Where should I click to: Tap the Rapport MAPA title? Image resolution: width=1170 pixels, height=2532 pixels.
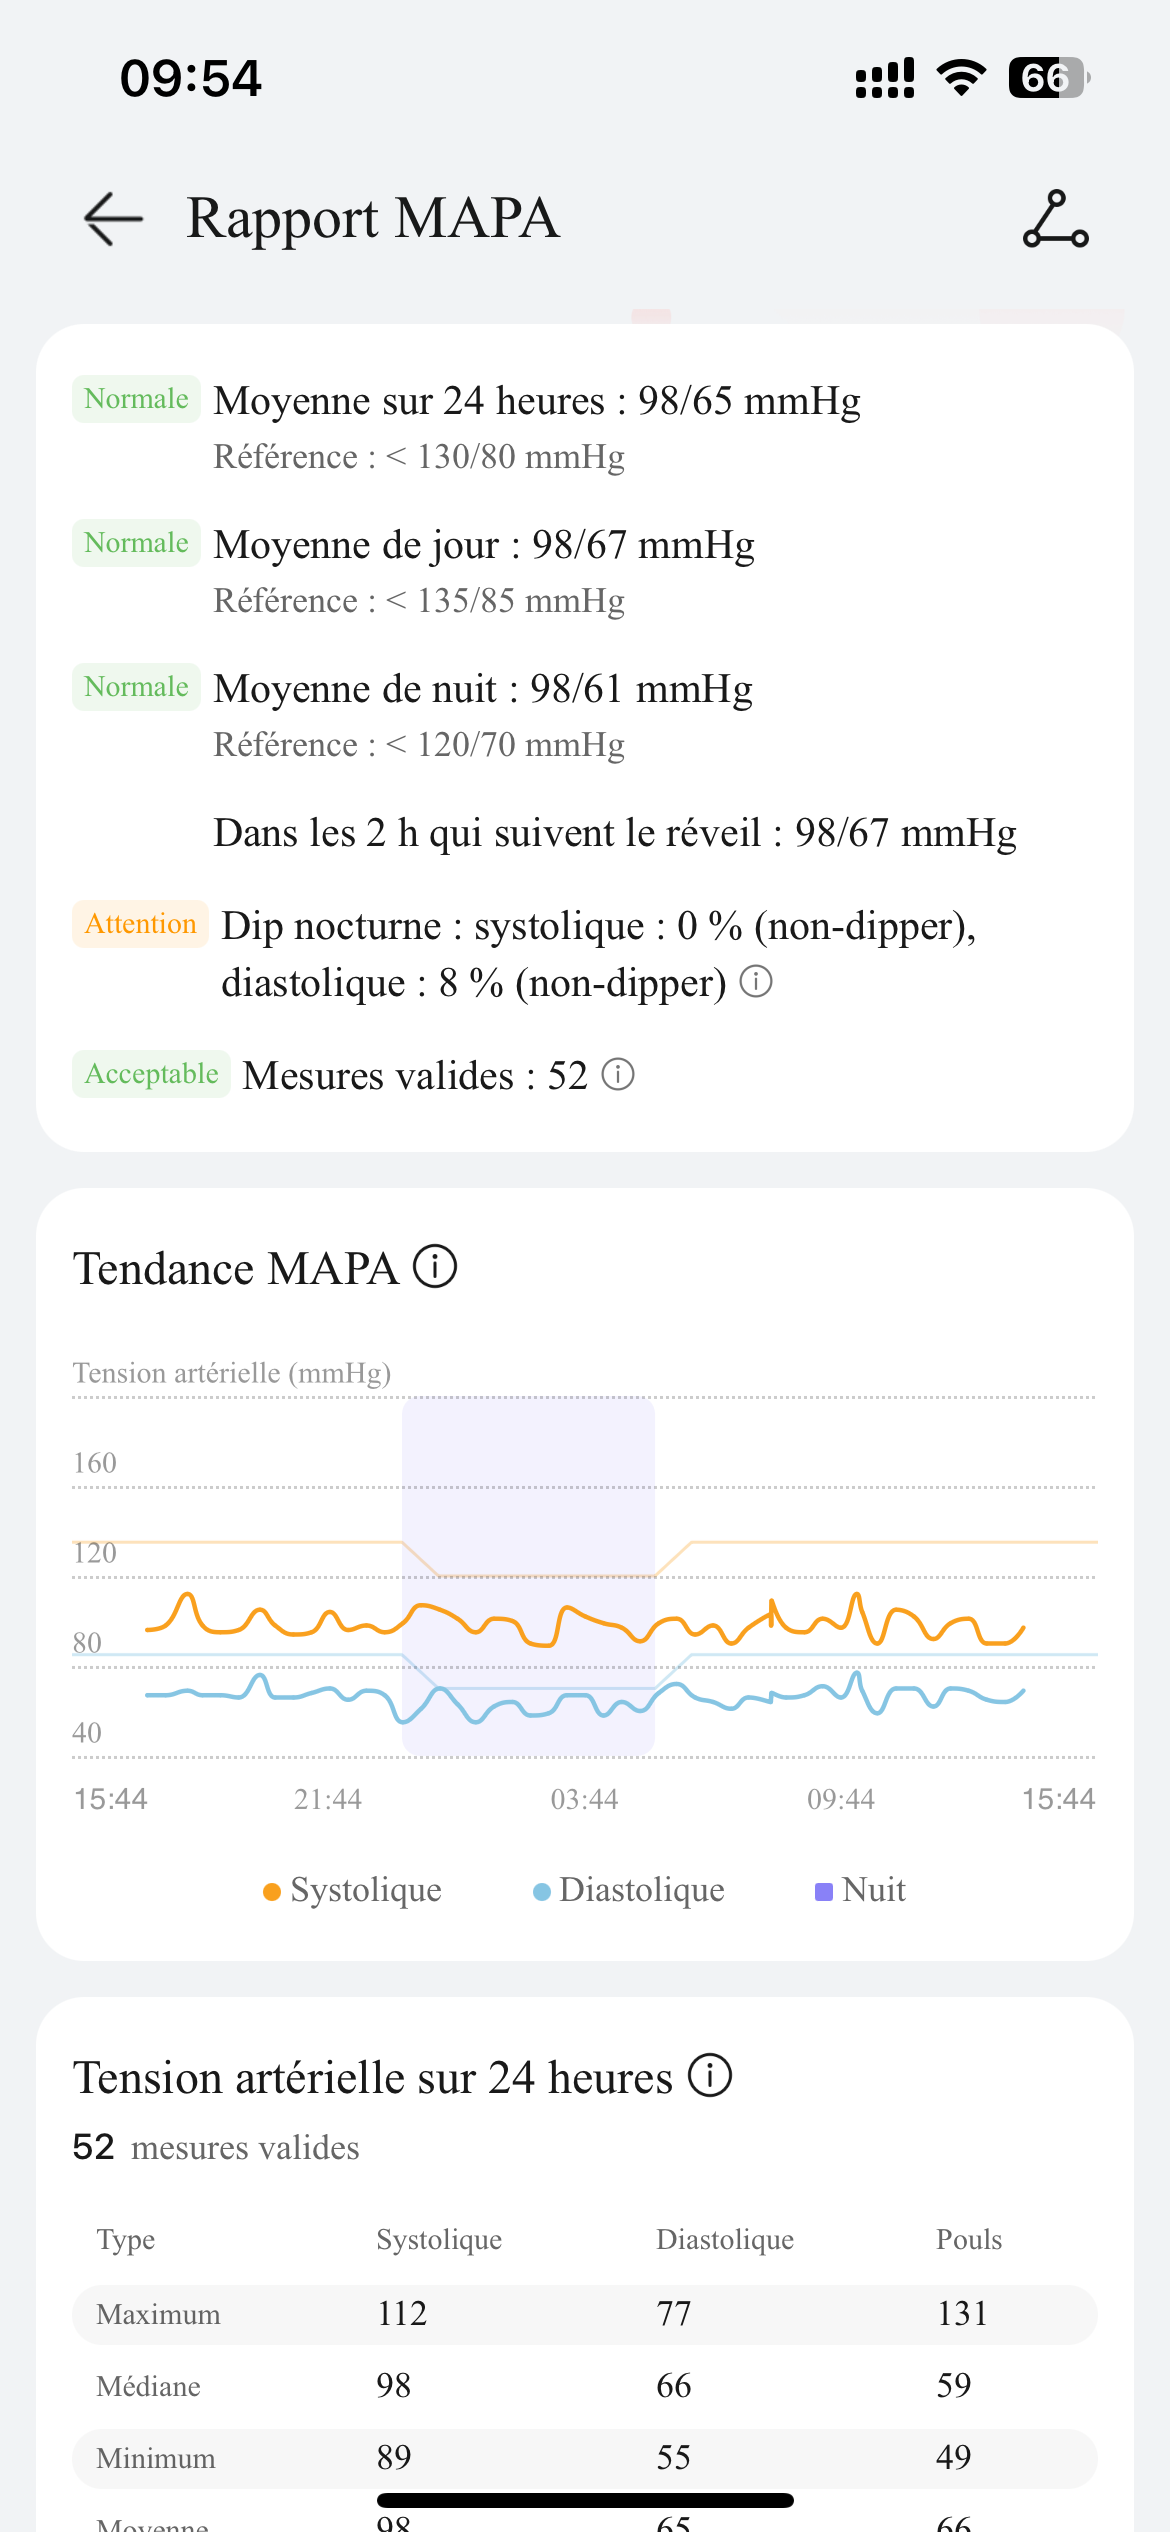372,218
